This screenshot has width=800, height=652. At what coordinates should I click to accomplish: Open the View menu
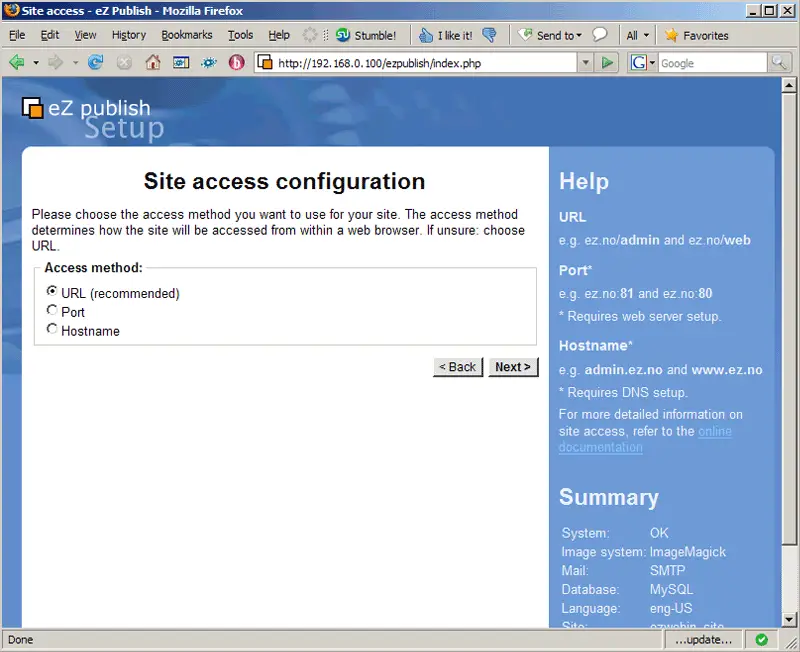point(85,35)
